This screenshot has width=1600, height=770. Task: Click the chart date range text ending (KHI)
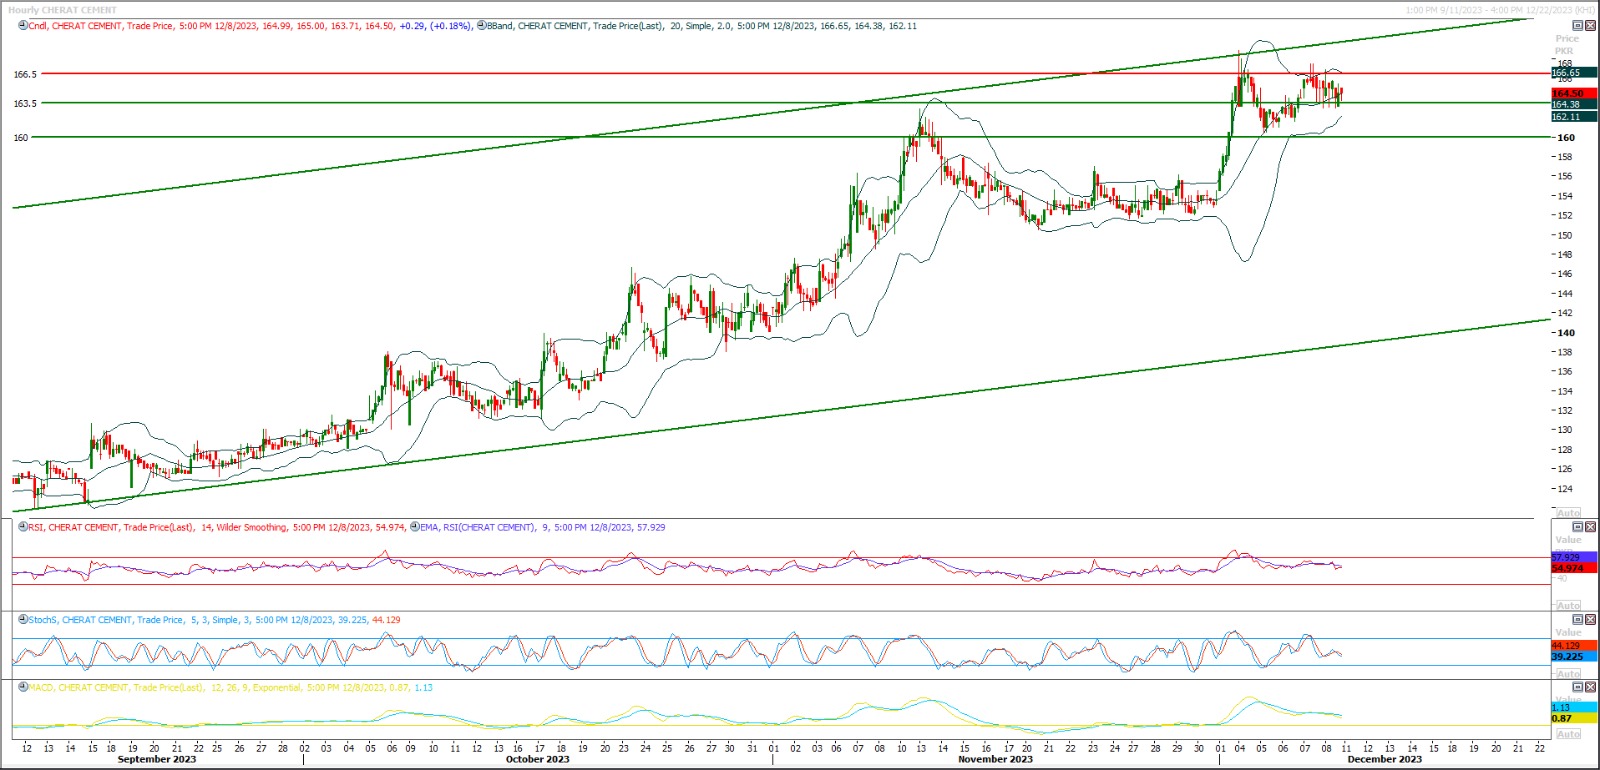click(x=1500, y=10)
